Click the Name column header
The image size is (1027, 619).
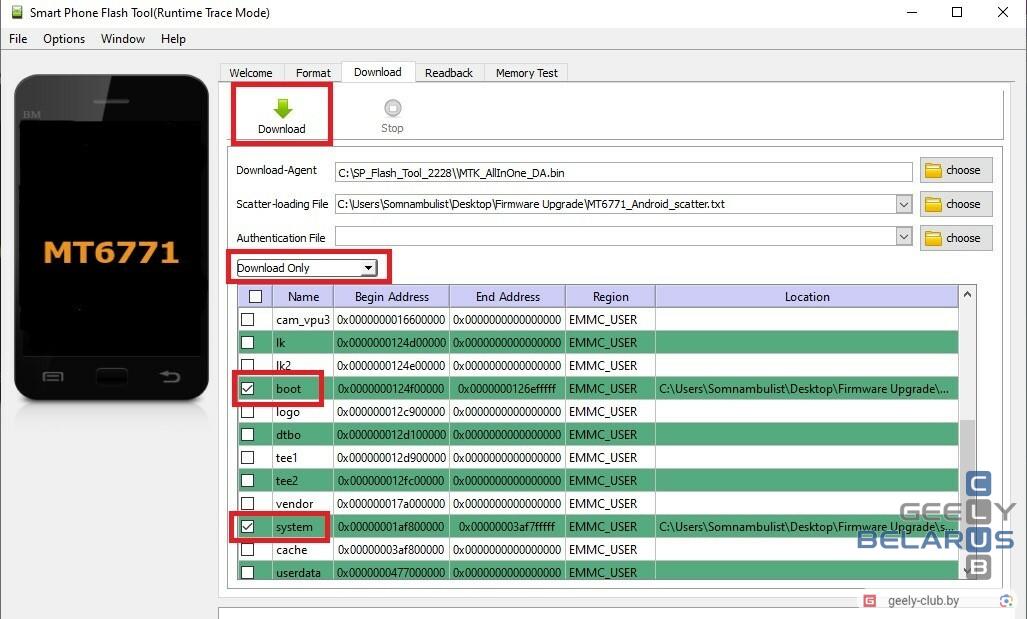303,296
